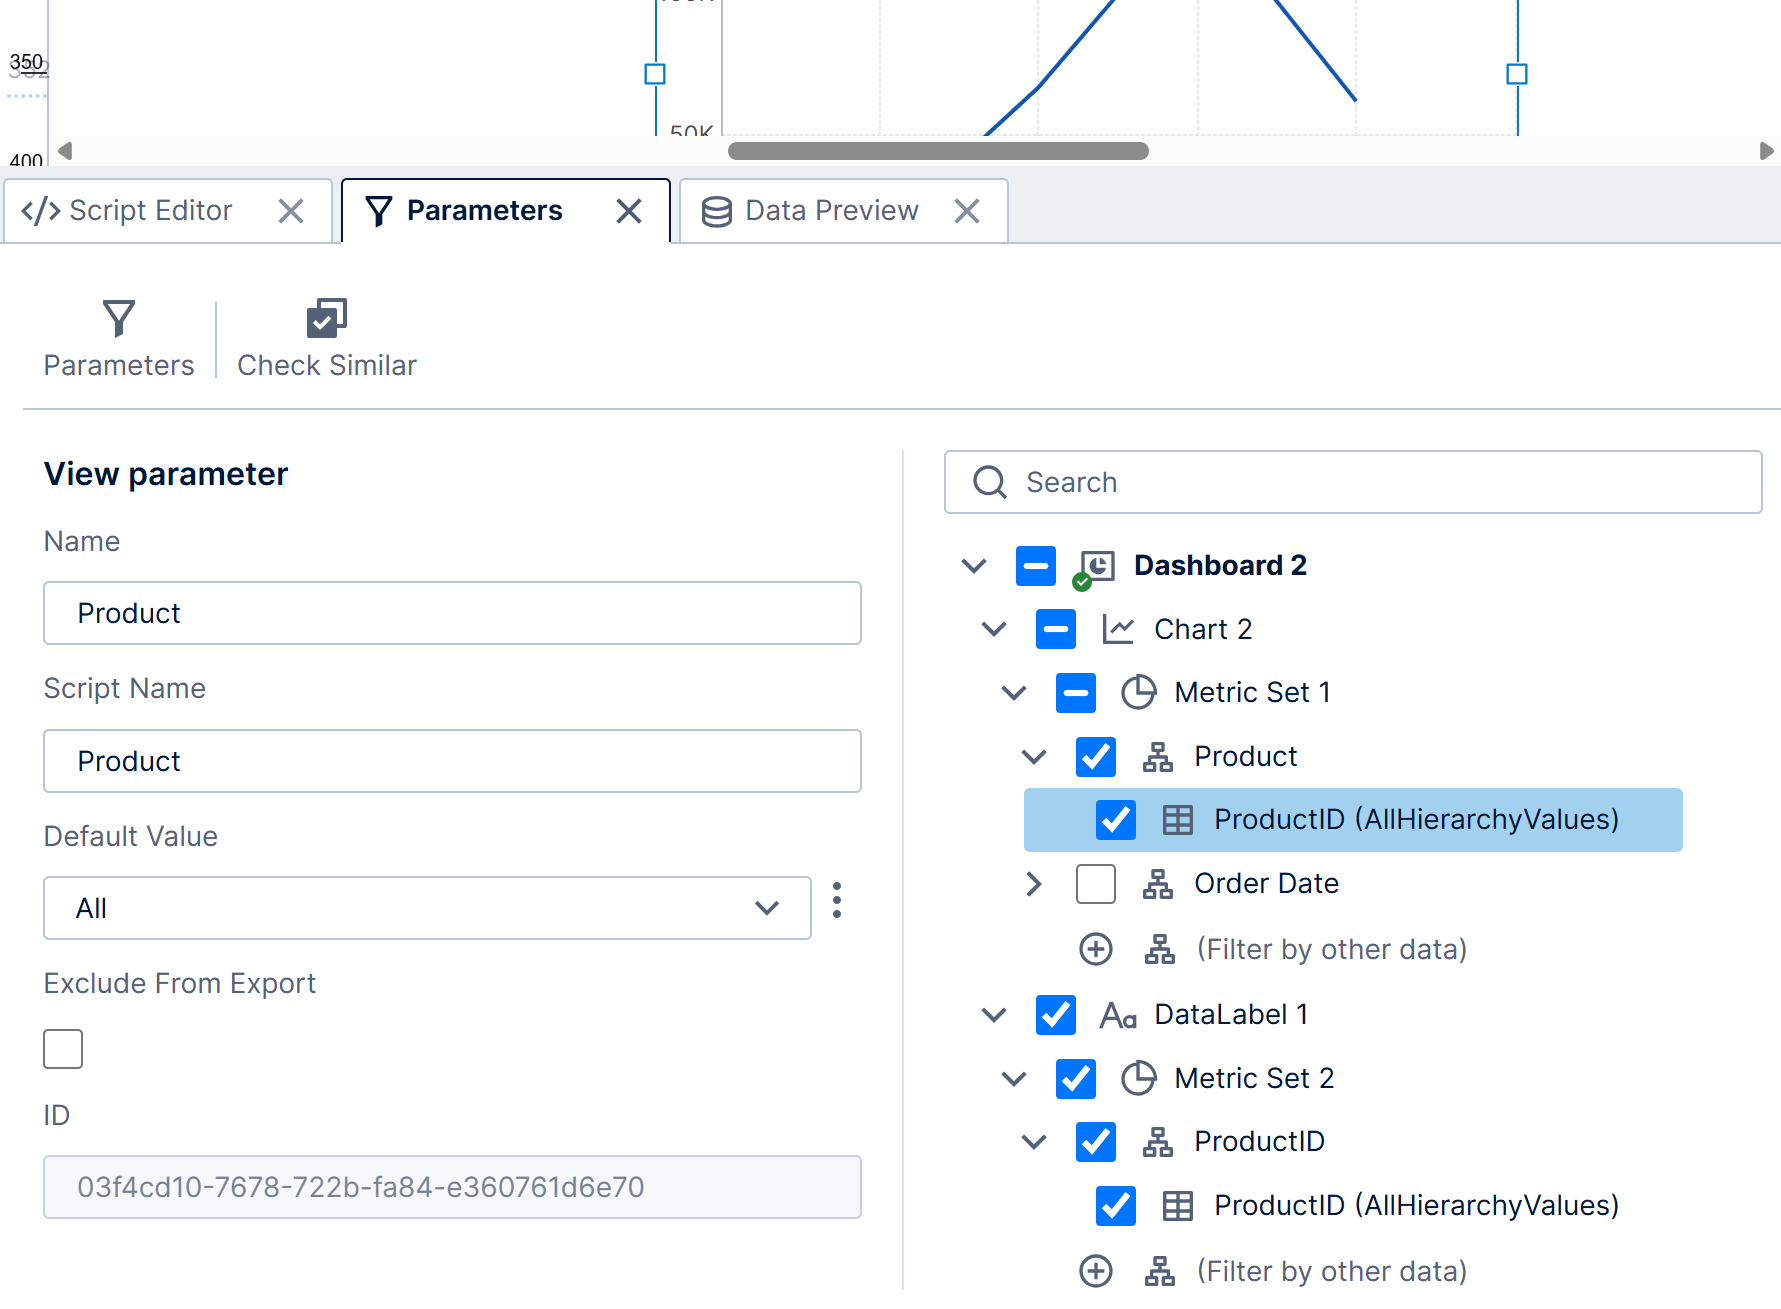Close the Script Editor tab

291,211
